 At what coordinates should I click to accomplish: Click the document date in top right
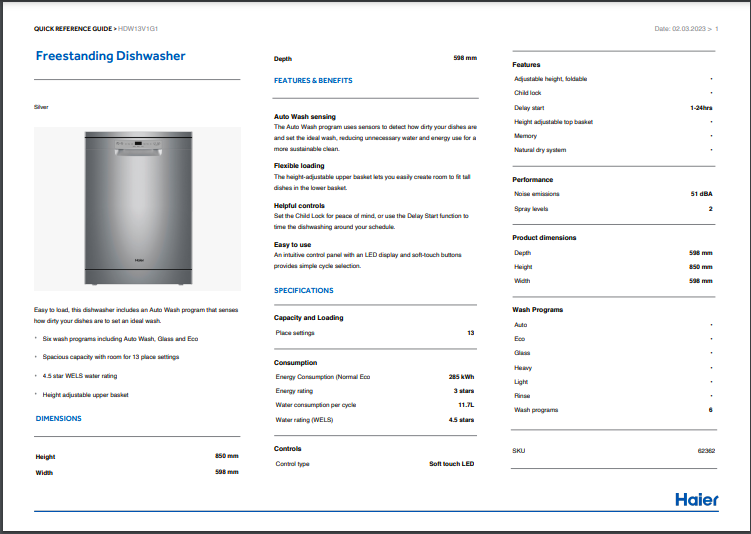coord(680,29)
